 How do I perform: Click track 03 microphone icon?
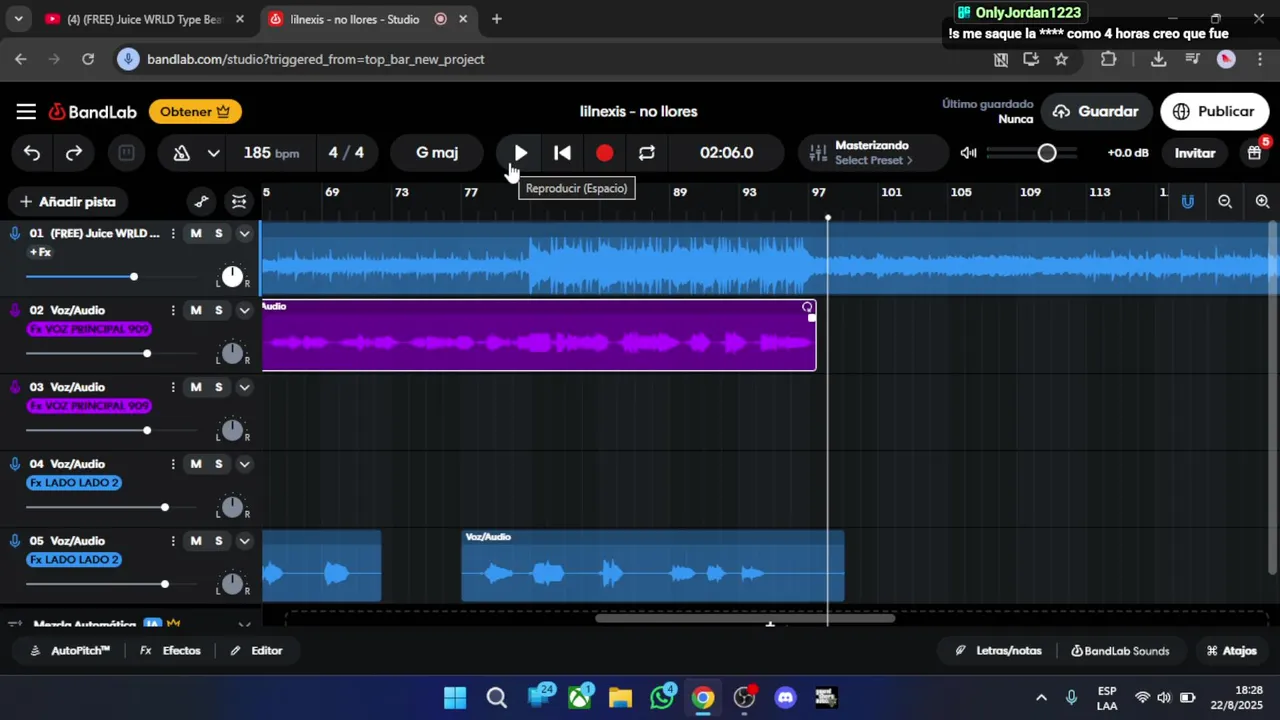click(x=14, y=387)
